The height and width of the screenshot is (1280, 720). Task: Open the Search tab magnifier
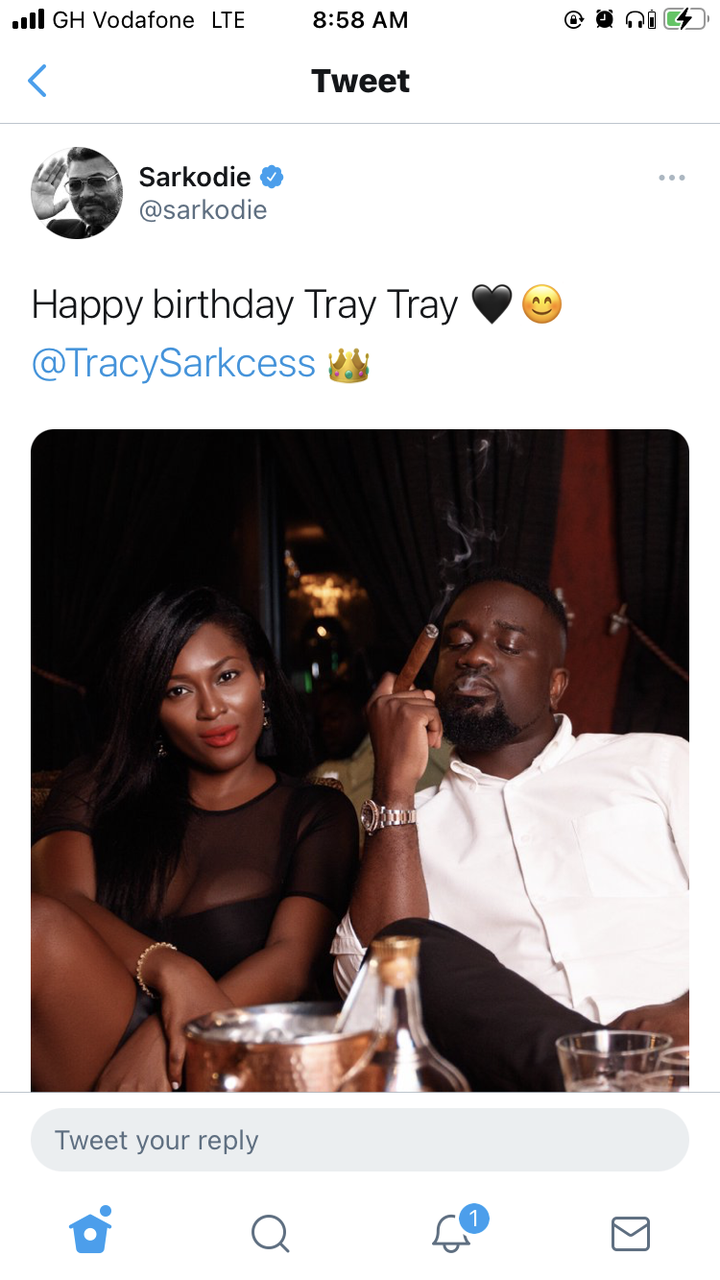pos(270,1233)
